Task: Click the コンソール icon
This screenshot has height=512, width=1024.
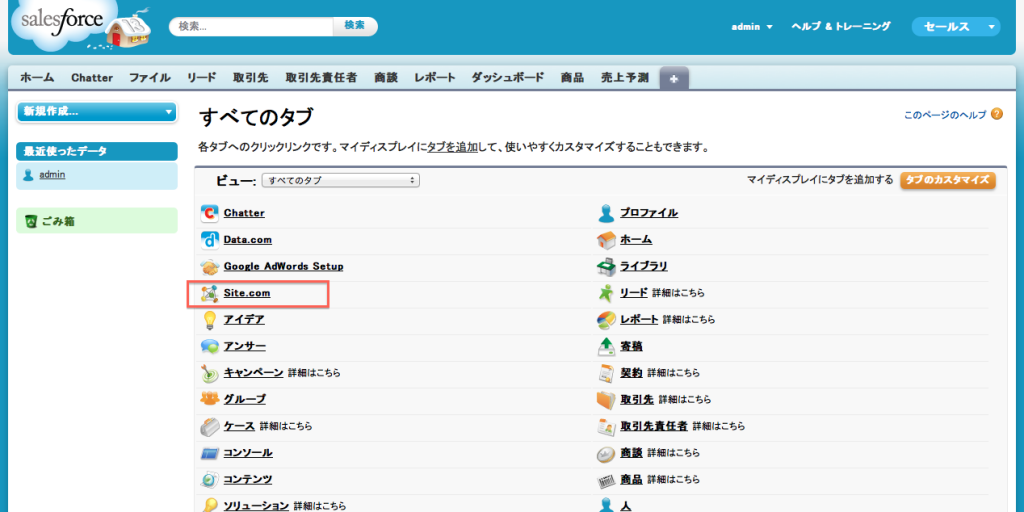Action: click(x=209, y=453)
